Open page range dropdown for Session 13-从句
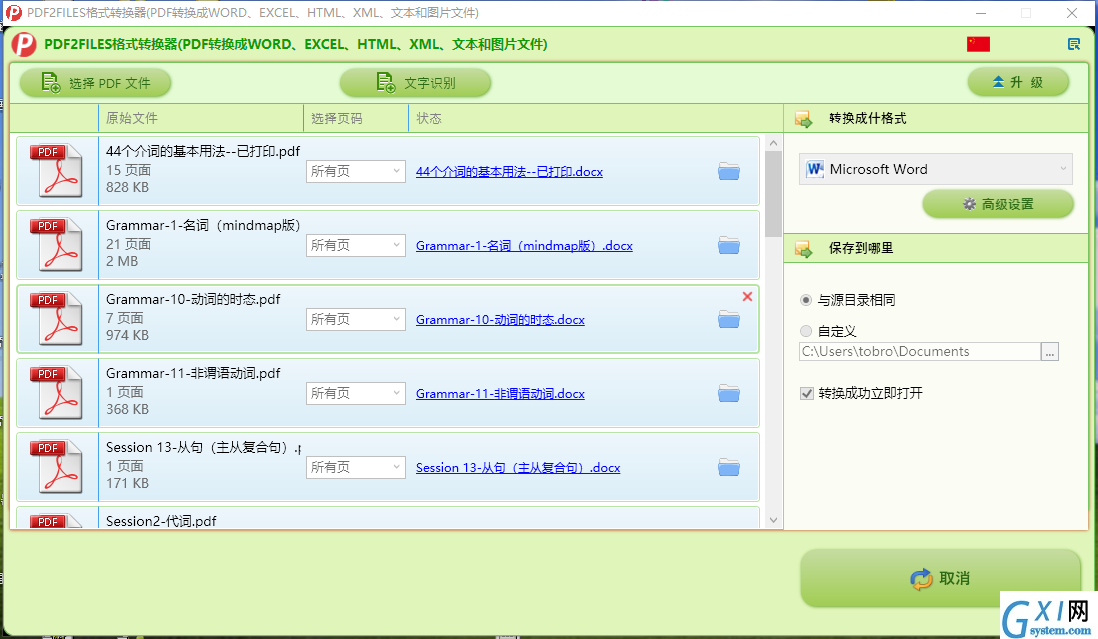The width and height of the screenshot is (1098, 639). pyautogui.click(x=356, y=468)
